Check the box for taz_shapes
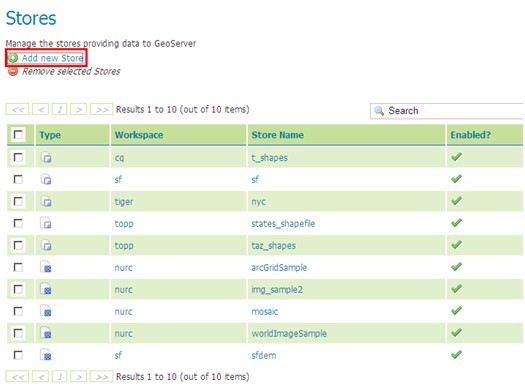The image size is (525, 390). click(18, 245)
